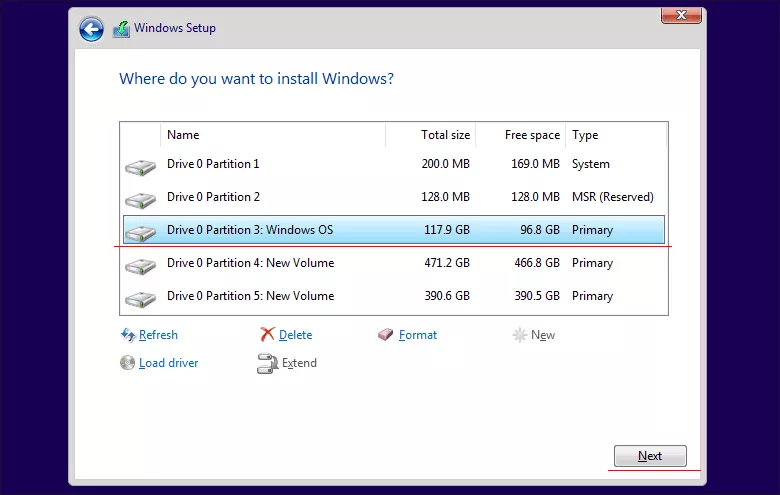
Task: Click the drive icon for Partition 2
Action: pyautogui.click(x=140, y=200)
